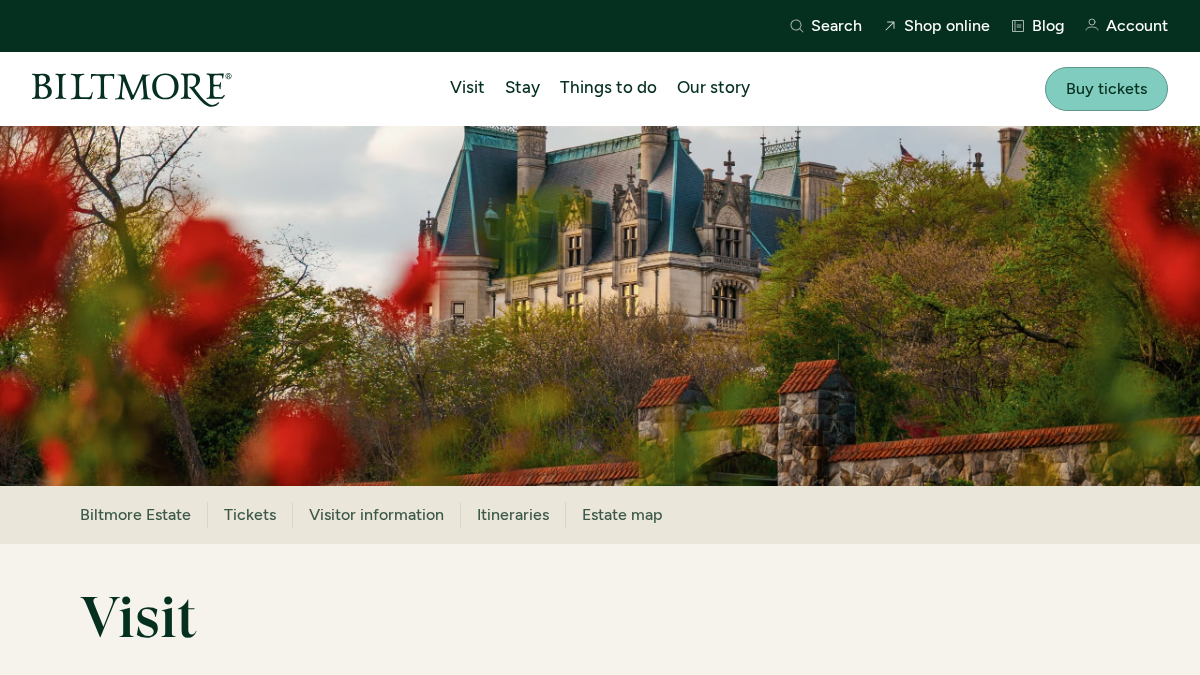
Task: Open the Things to do menu
Action: click(608, 88)
